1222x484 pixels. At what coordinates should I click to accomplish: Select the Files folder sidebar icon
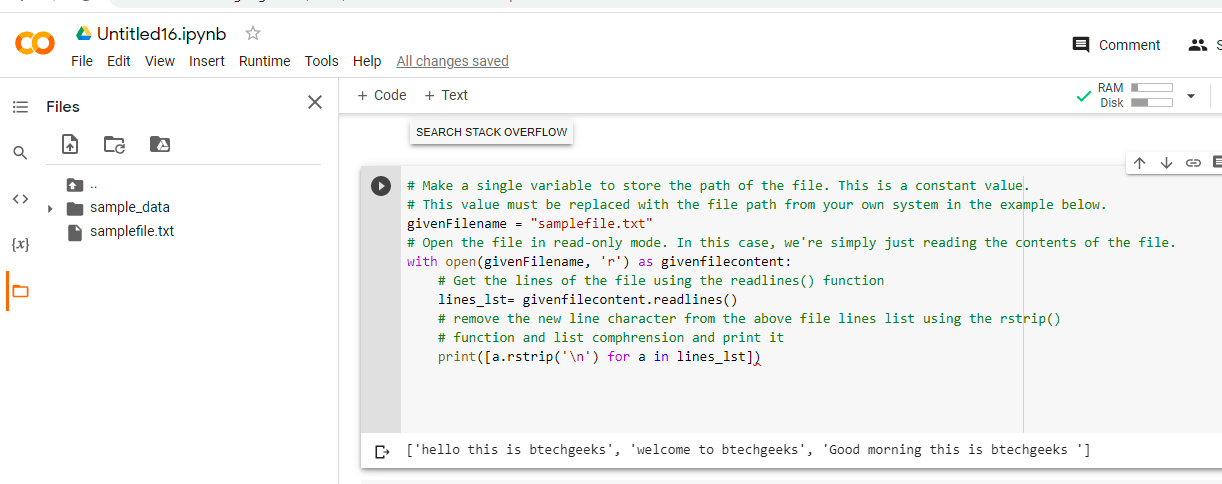[x=20, y=291]
